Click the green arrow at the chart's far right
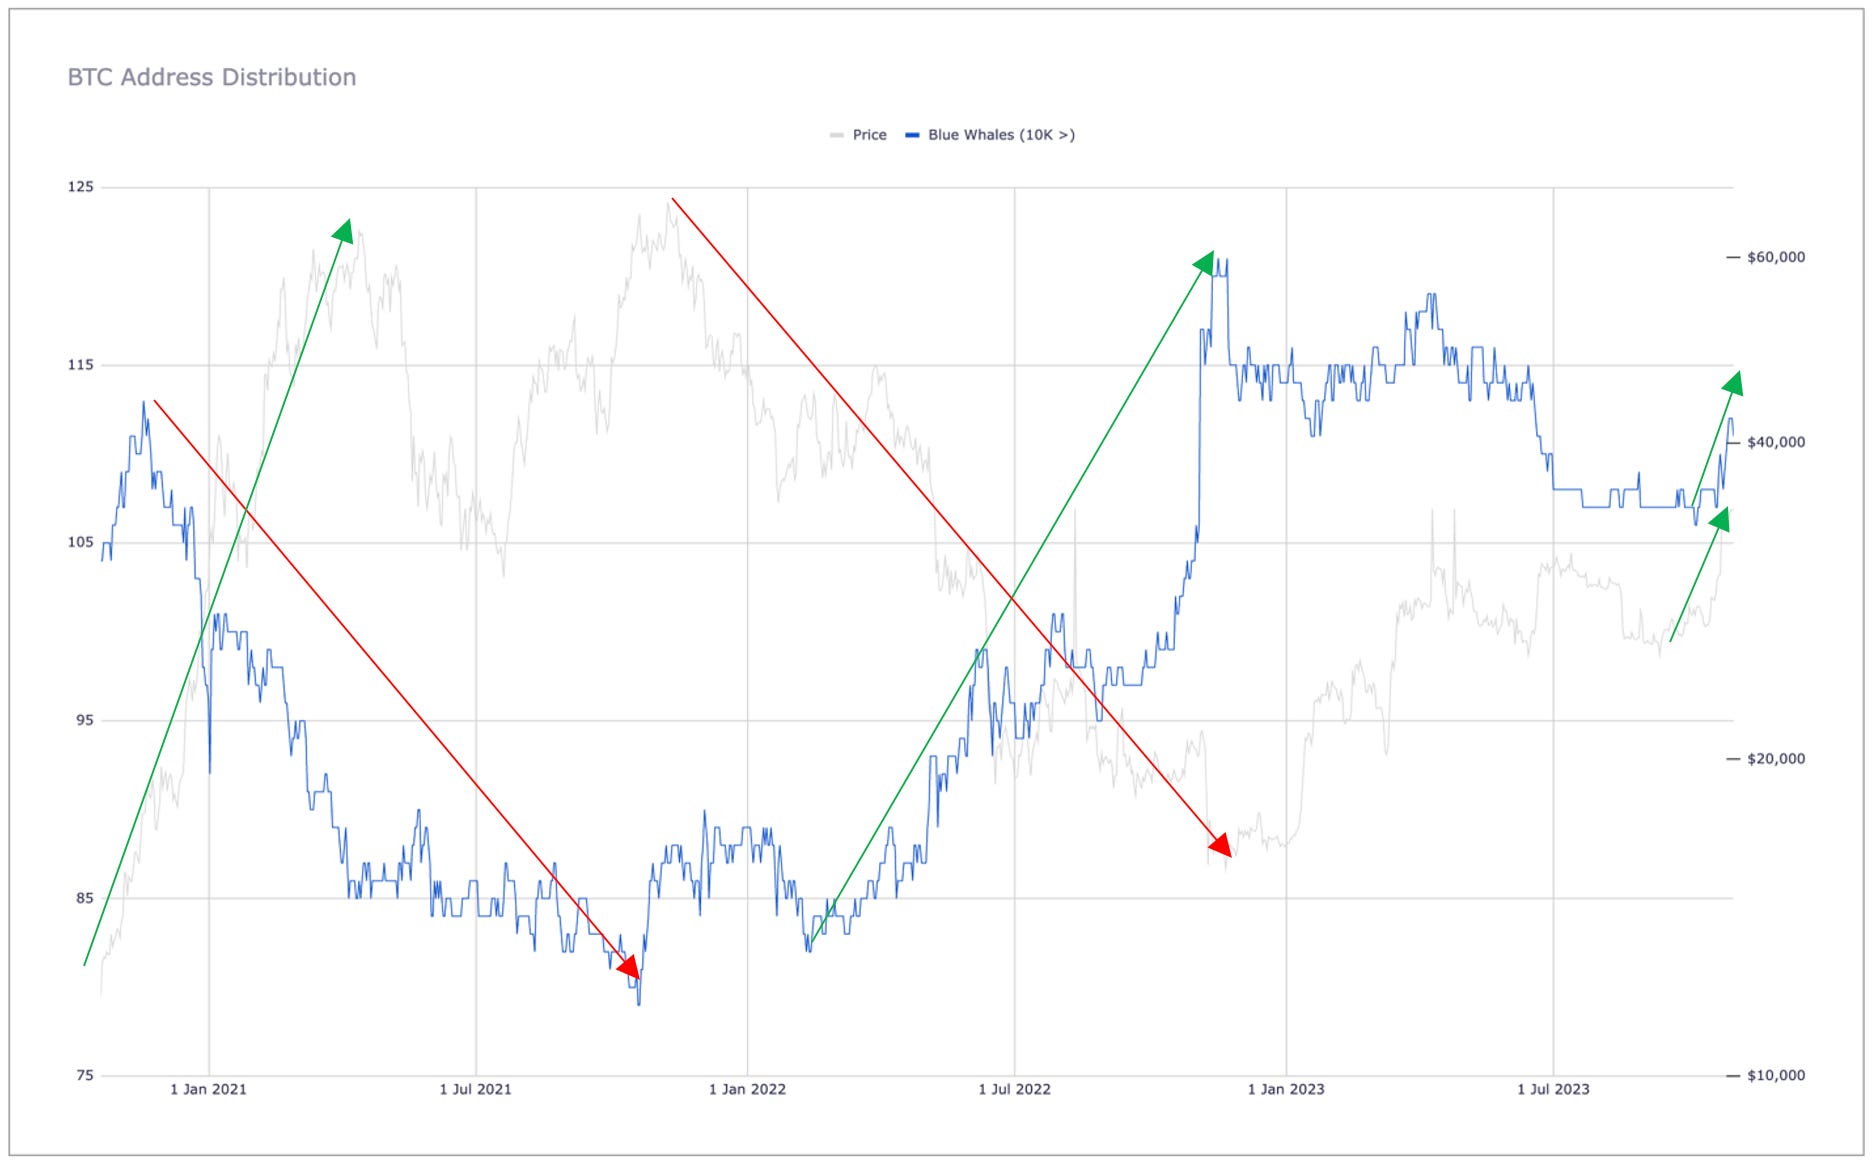The width and height of the screenshot is (1872, 1164). tap(1733, 382)
